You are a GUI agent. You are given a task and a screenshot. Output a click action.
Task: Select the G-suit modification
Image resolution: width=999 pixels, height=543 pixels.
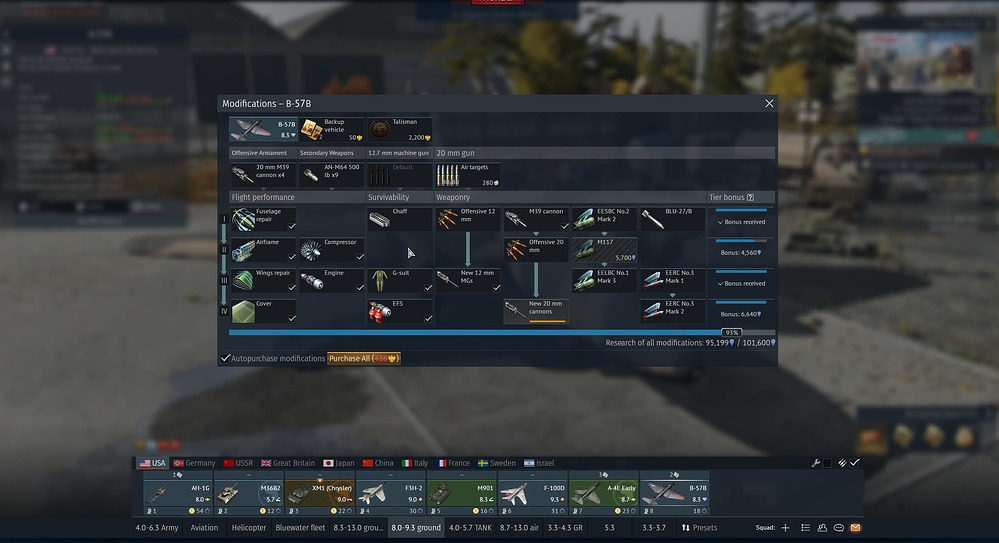[x=380, y=280]
